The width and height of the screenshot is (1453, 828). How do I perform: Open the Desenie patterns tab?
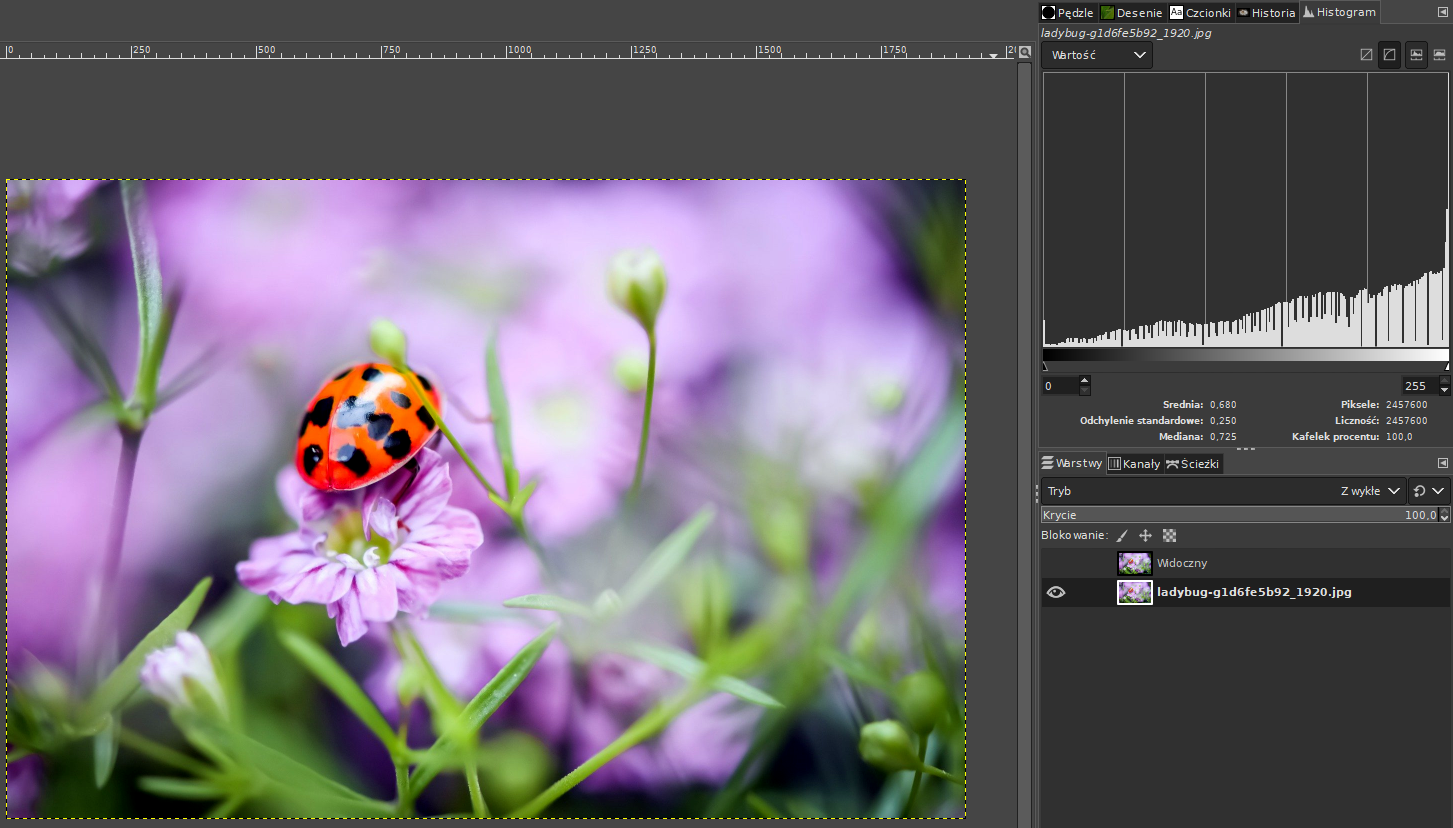[1132, 13]
